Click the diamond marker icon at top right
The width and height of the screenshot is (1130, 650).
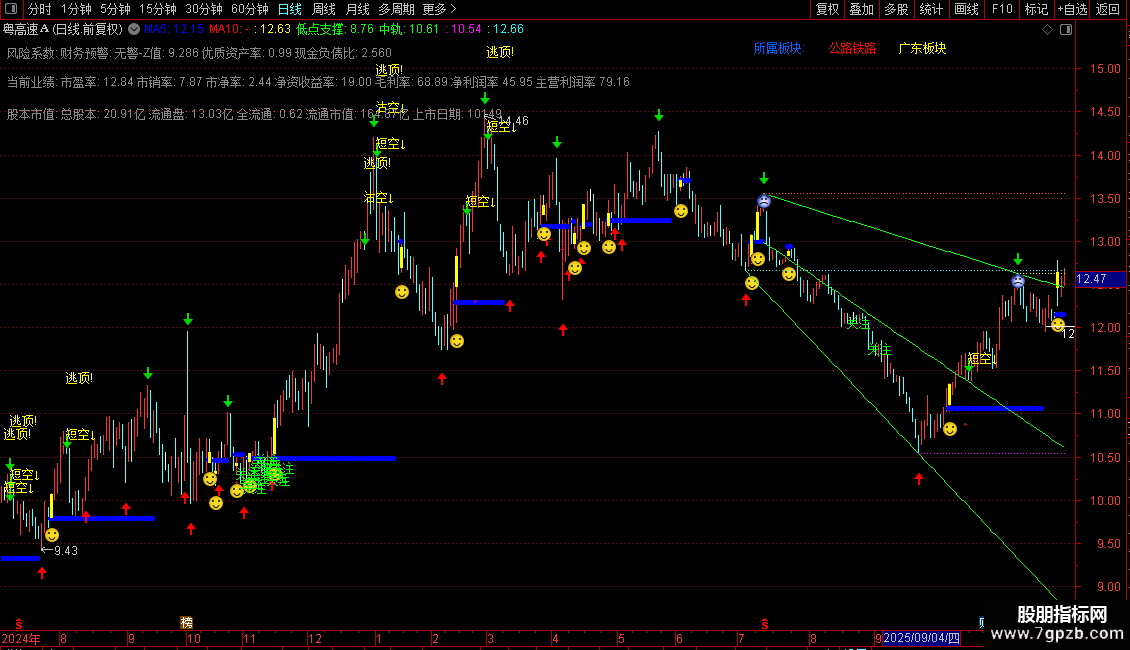(x=1048, y=30)
